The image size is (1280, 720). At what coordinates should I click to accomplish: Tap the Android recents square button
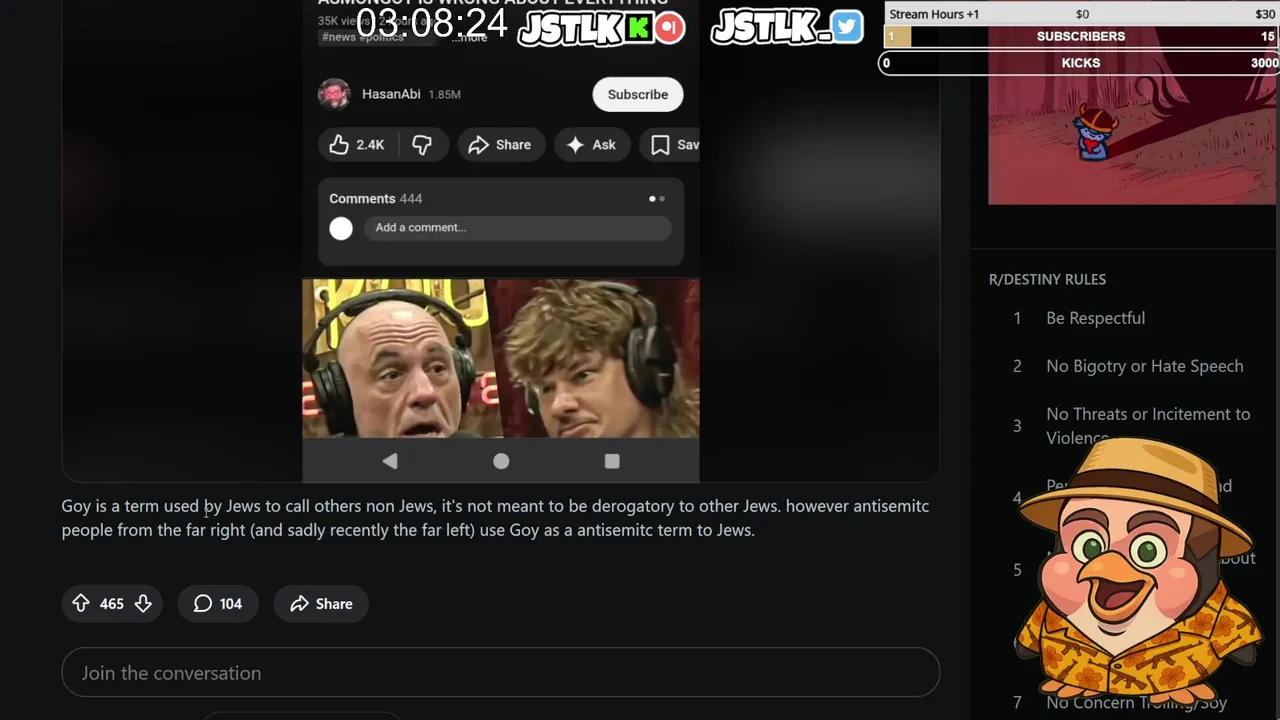(612, 461)
